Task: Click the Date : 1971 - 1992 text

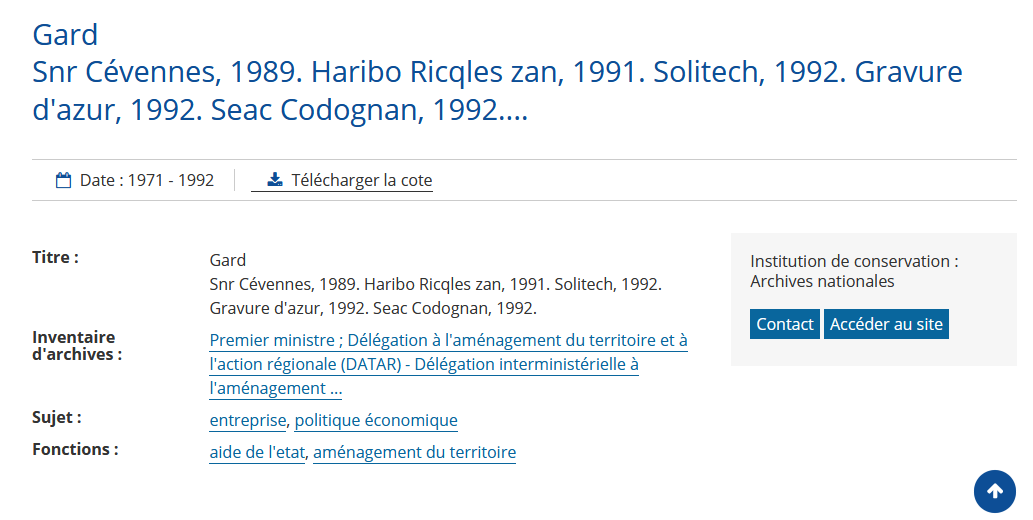Action: (x=147, y=181)
